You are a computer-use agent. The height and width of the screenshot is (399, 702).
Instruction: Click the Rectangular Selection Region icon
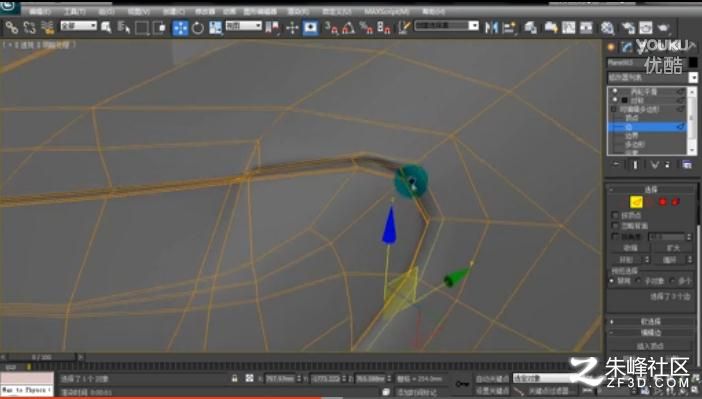pos(141,28)
